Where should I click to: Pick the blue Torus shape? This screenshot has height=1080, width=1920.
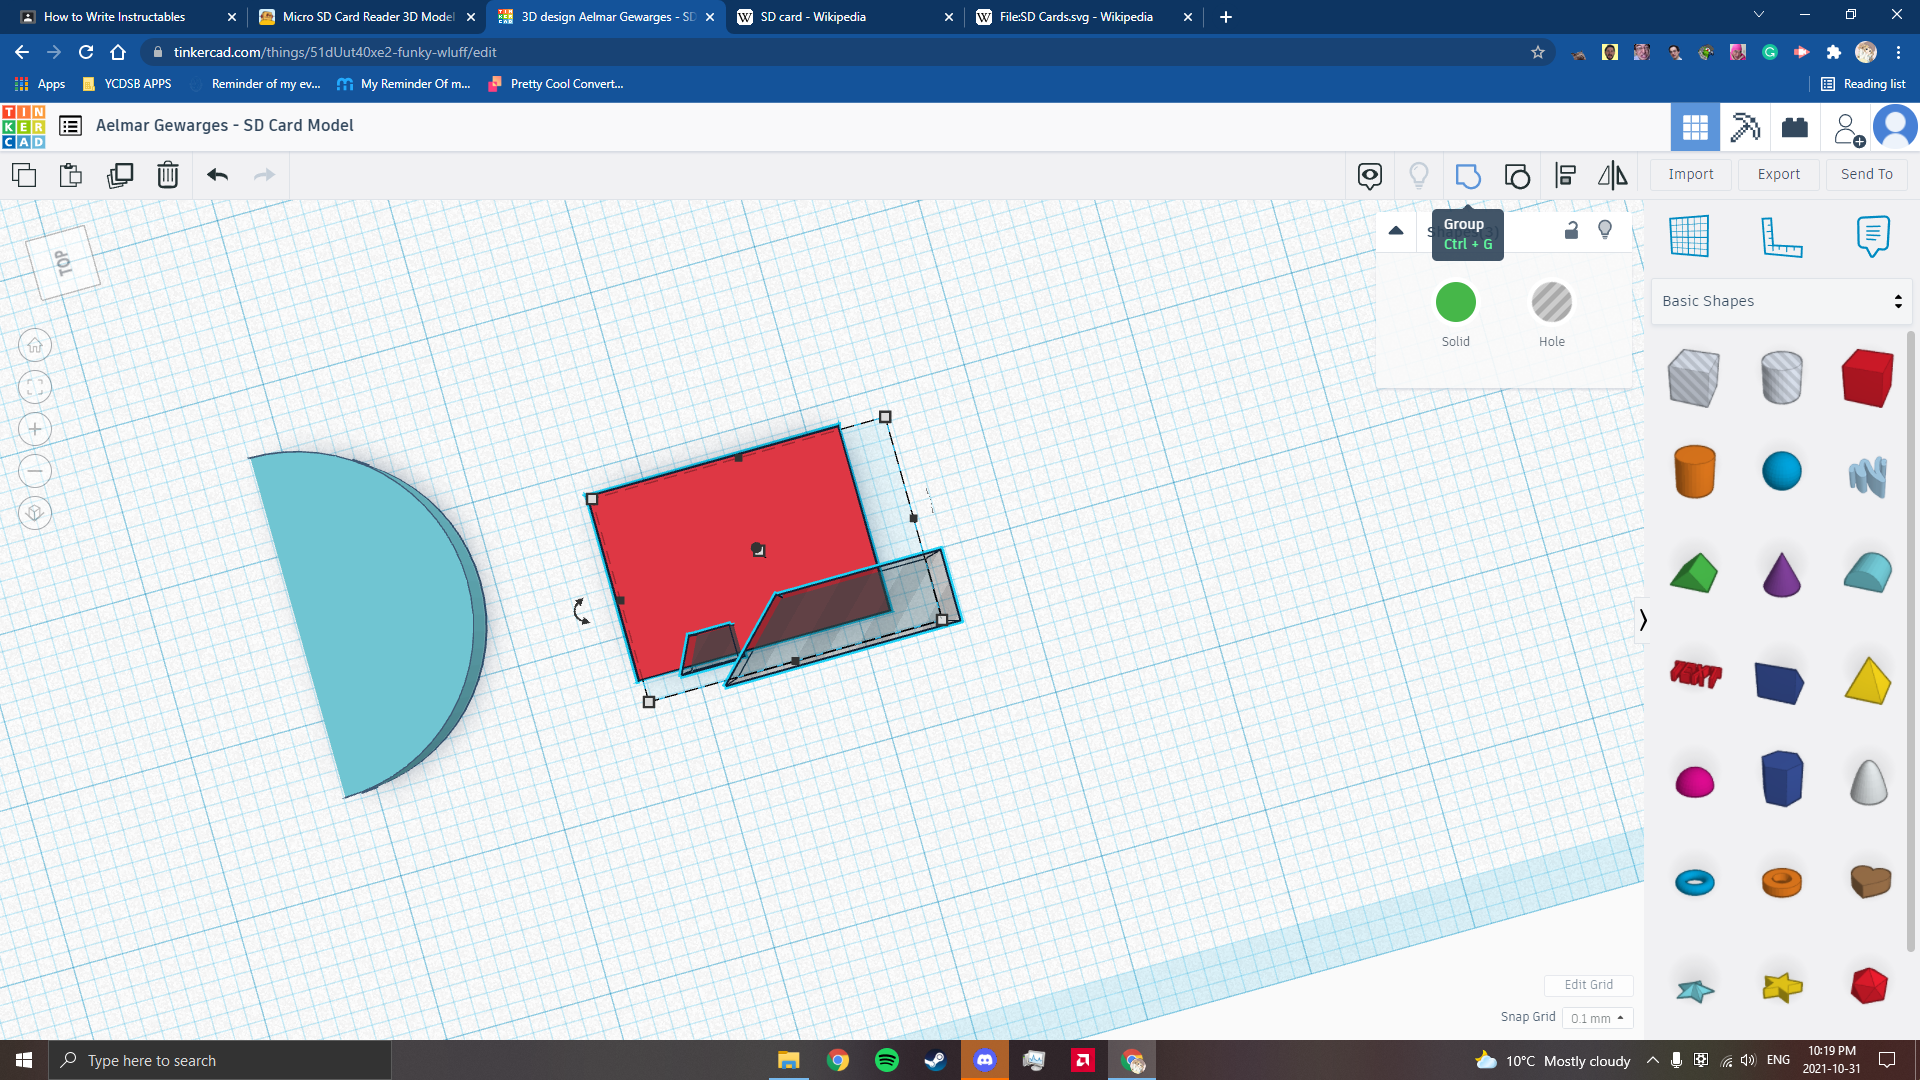point(1694,882)
